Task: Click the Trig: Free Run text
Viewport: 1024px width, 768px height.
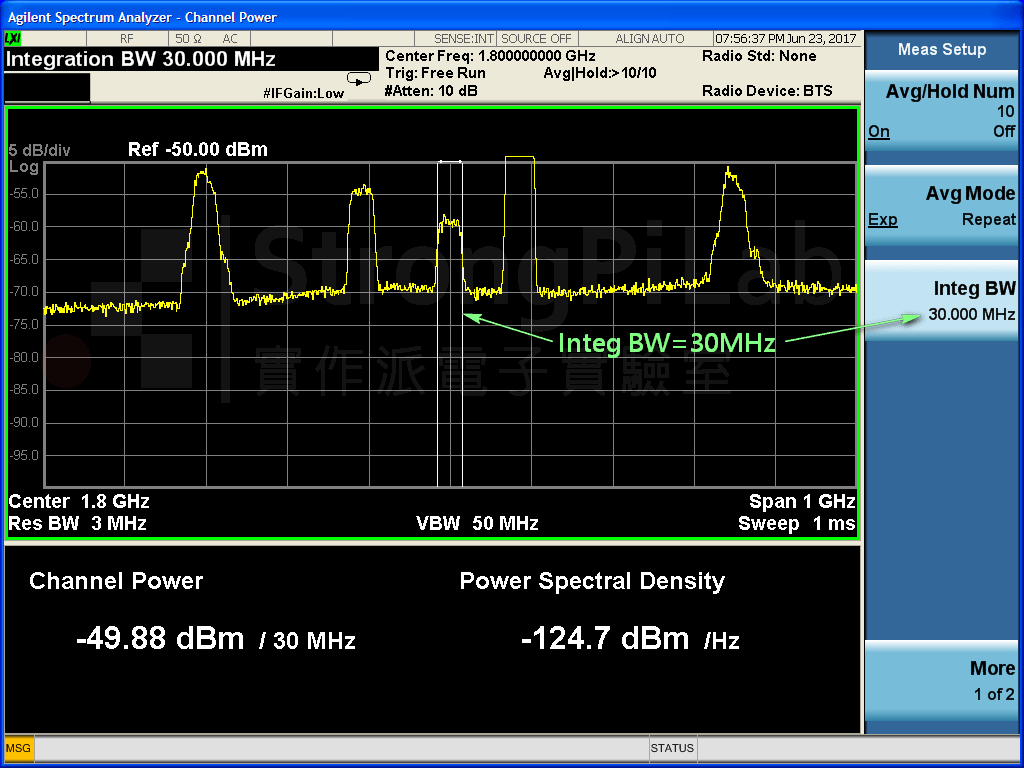Action: (x=436, y=72)
